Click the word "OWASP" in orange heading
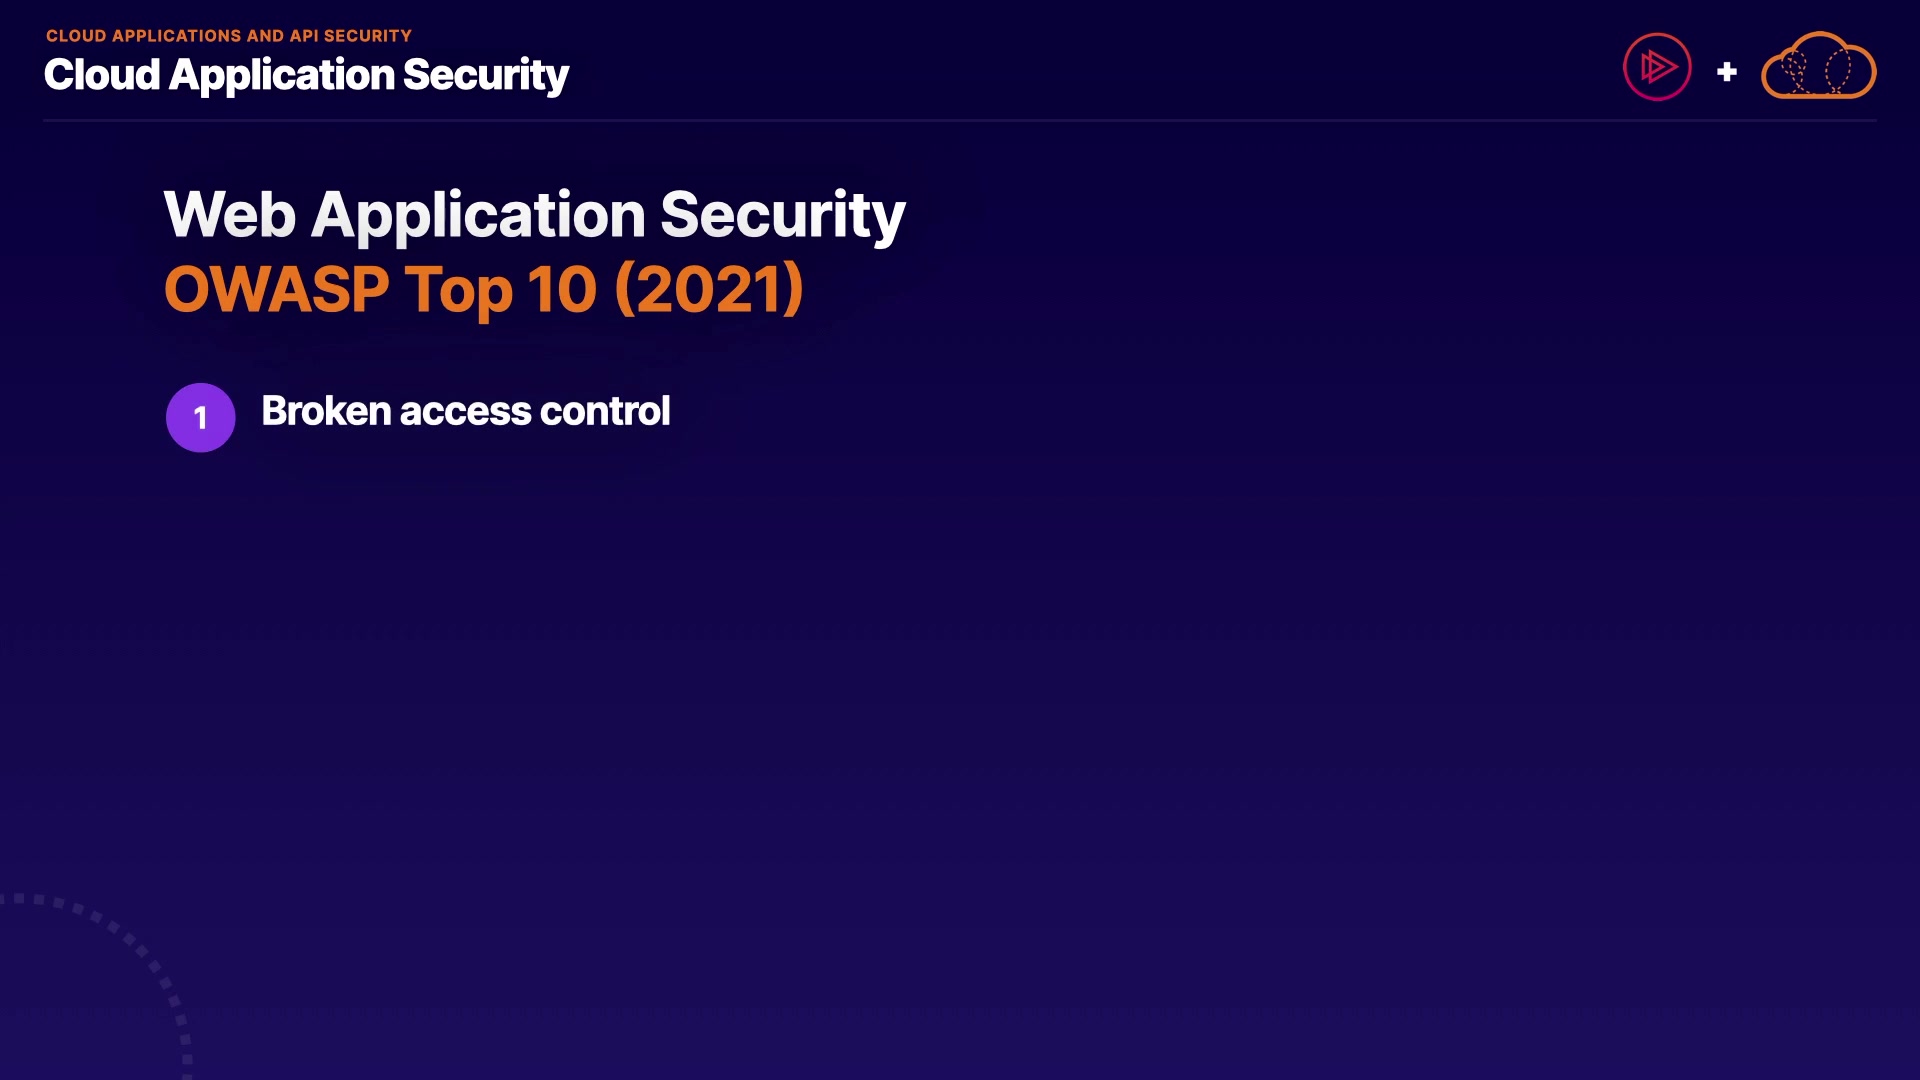 tap(276, 290)
